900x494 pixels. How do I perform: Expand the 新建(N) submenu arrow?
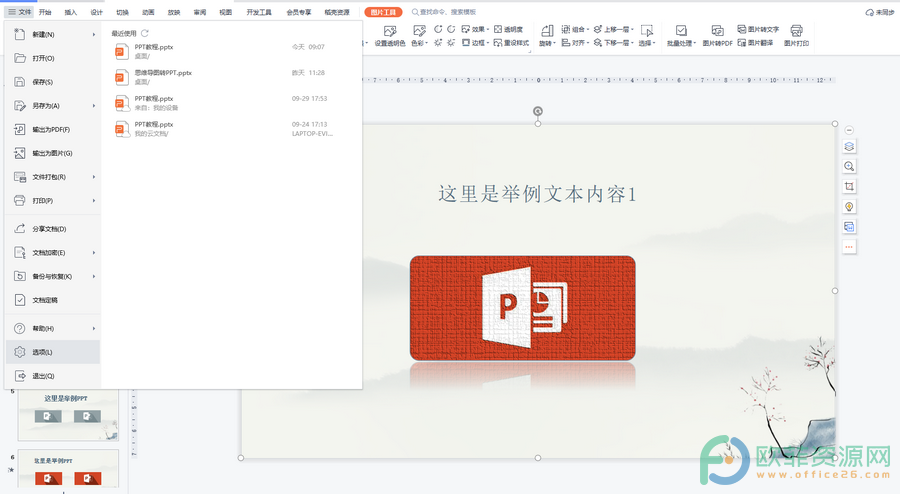94,34
